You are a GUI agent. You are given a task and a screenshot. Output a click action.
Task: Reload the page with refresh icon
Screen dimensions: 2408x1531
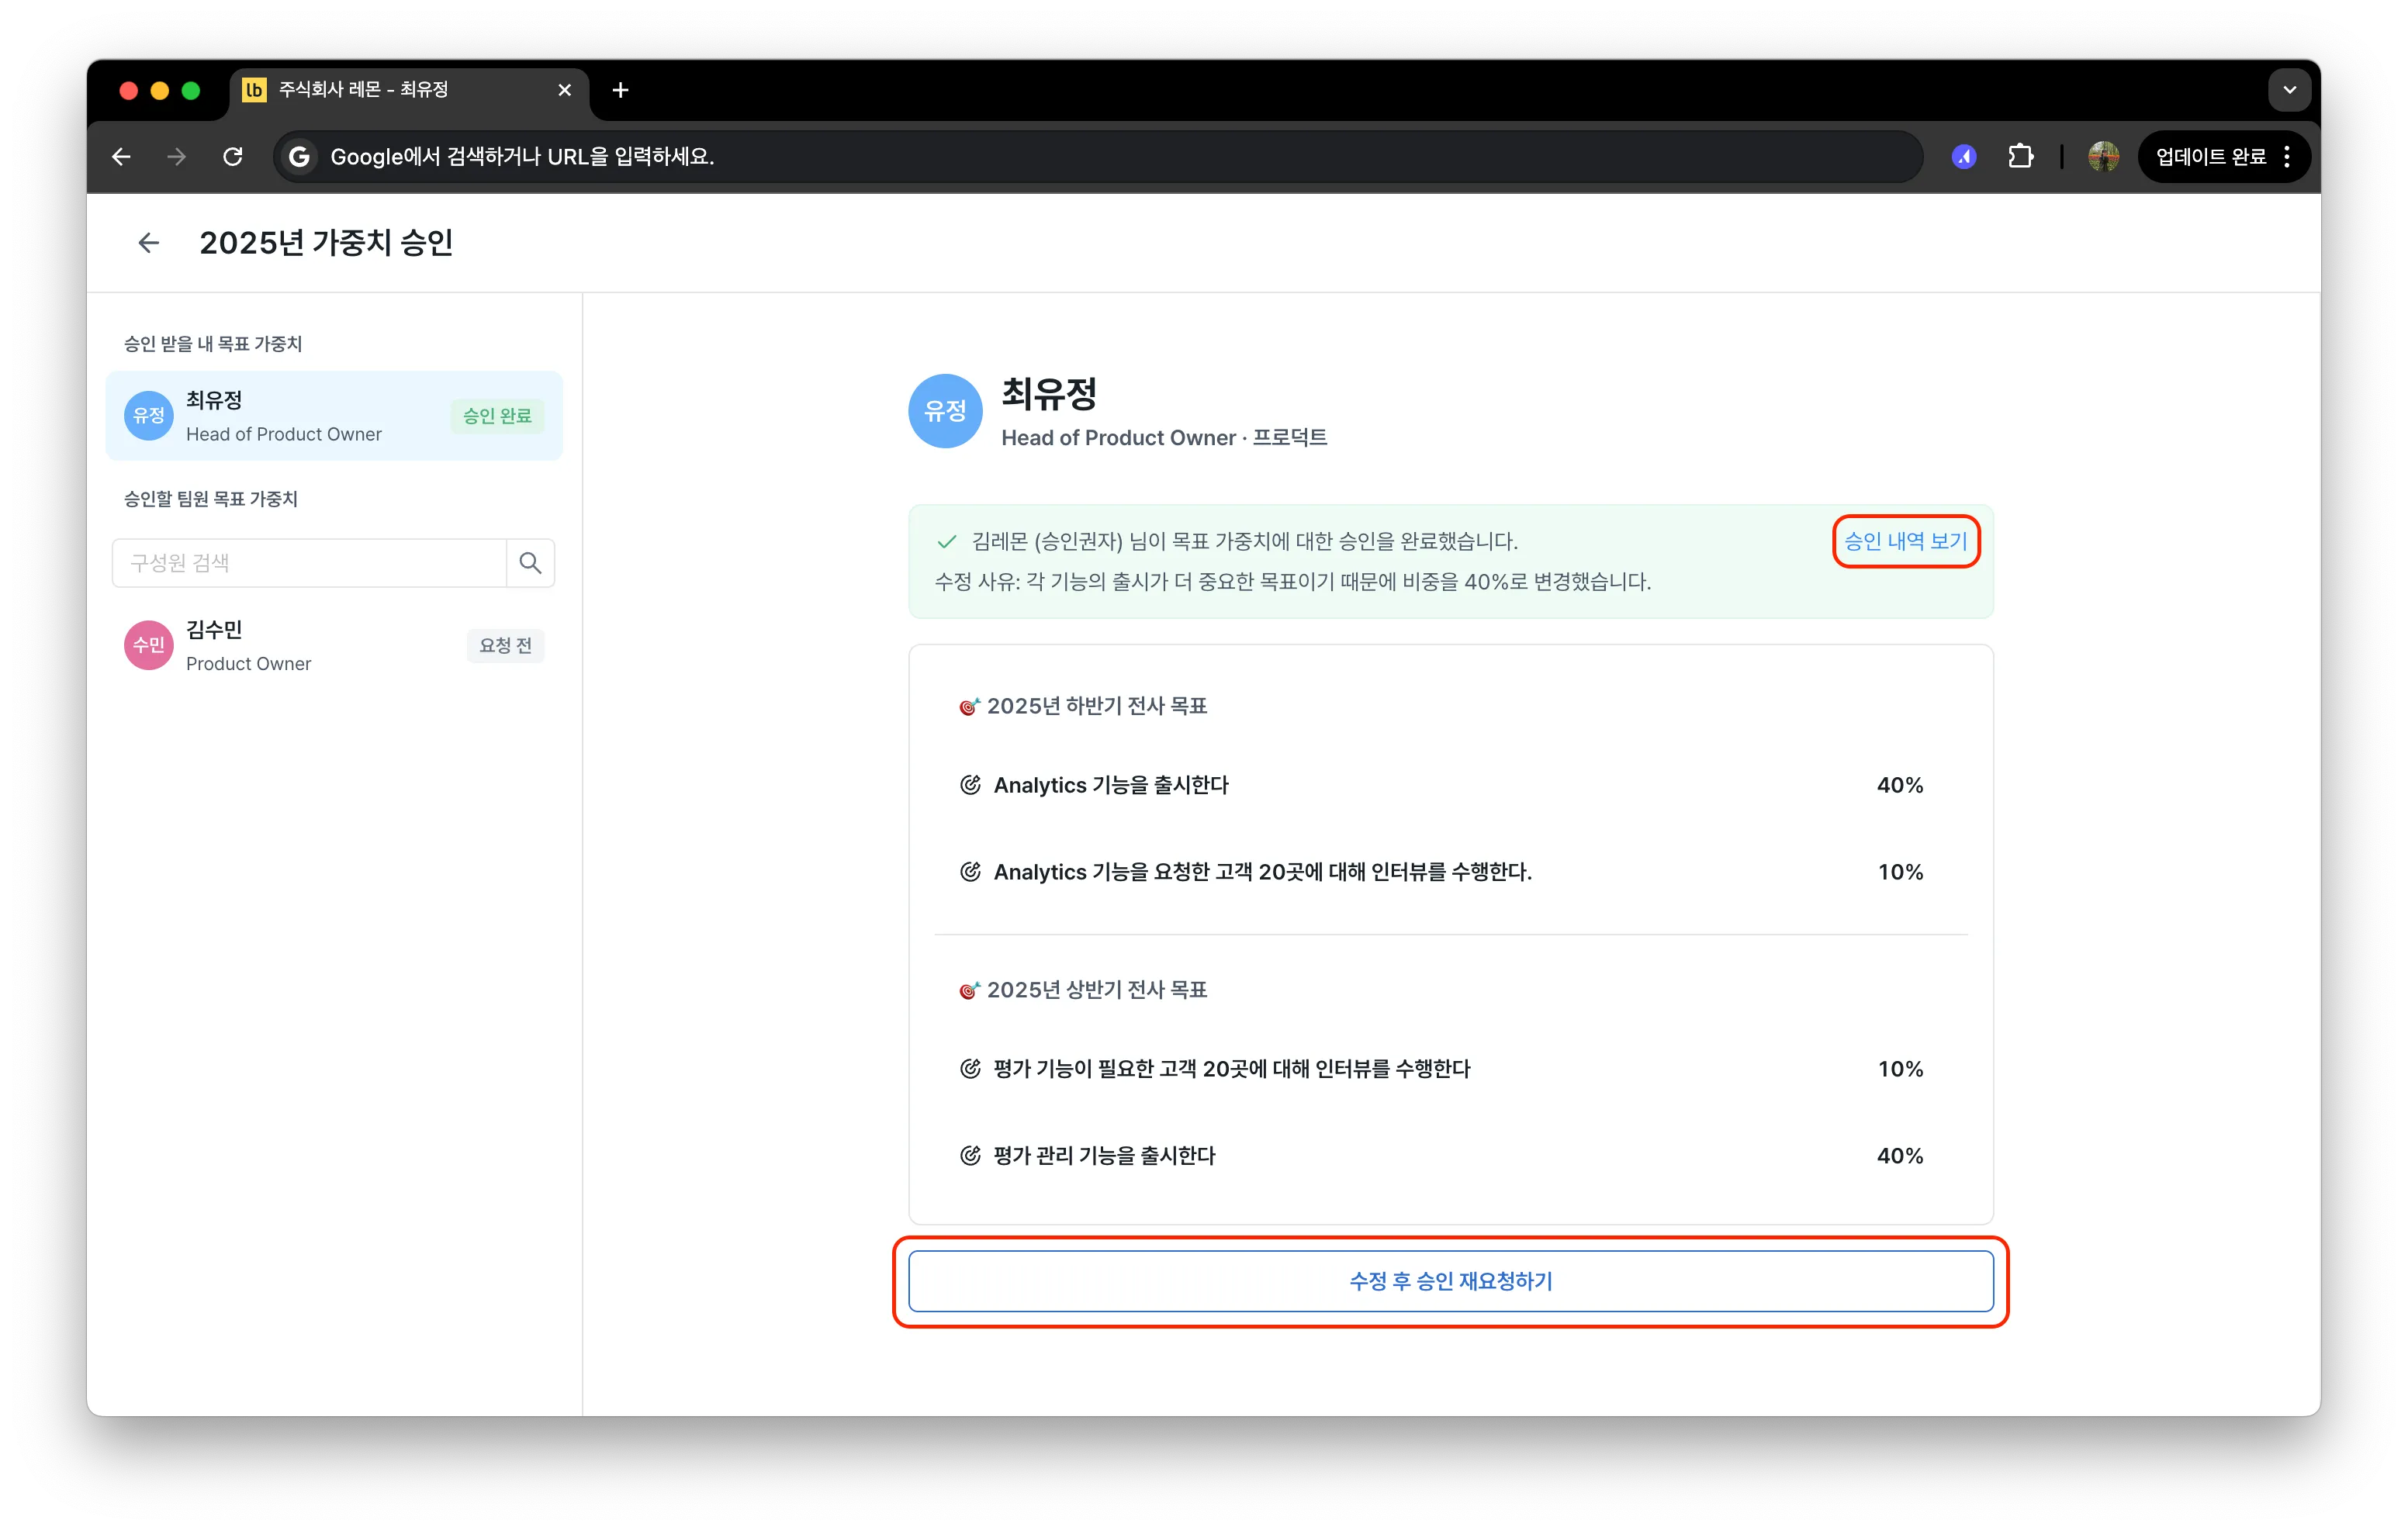coord(233,157)
